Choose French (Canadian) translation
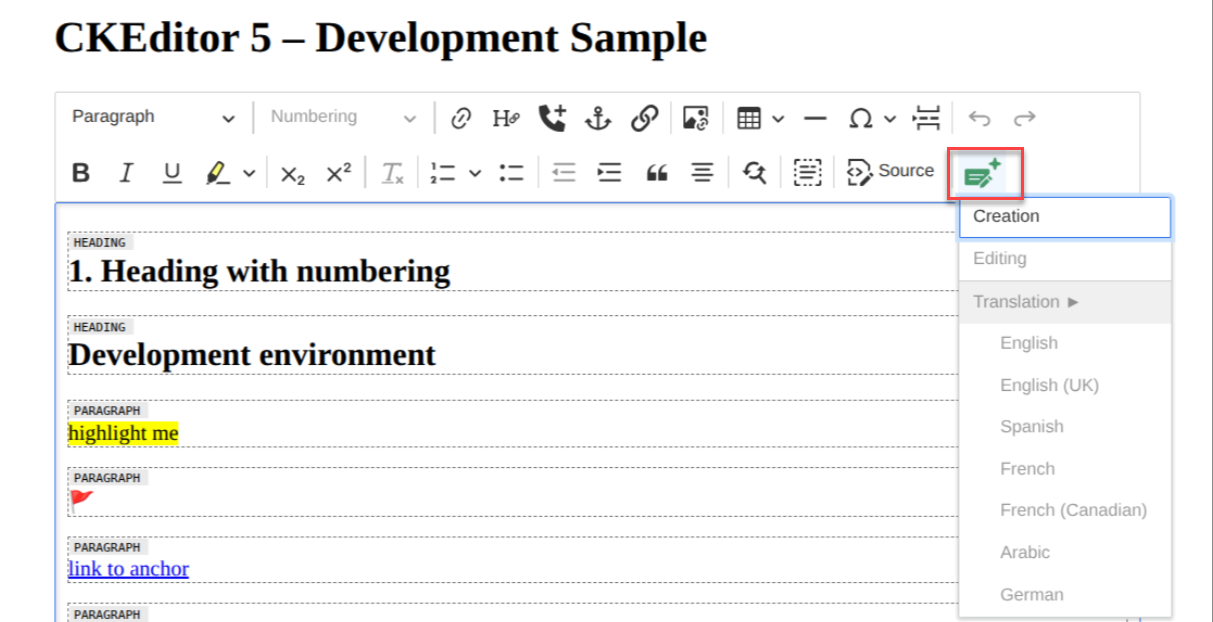 click(x=1065, y=510)
